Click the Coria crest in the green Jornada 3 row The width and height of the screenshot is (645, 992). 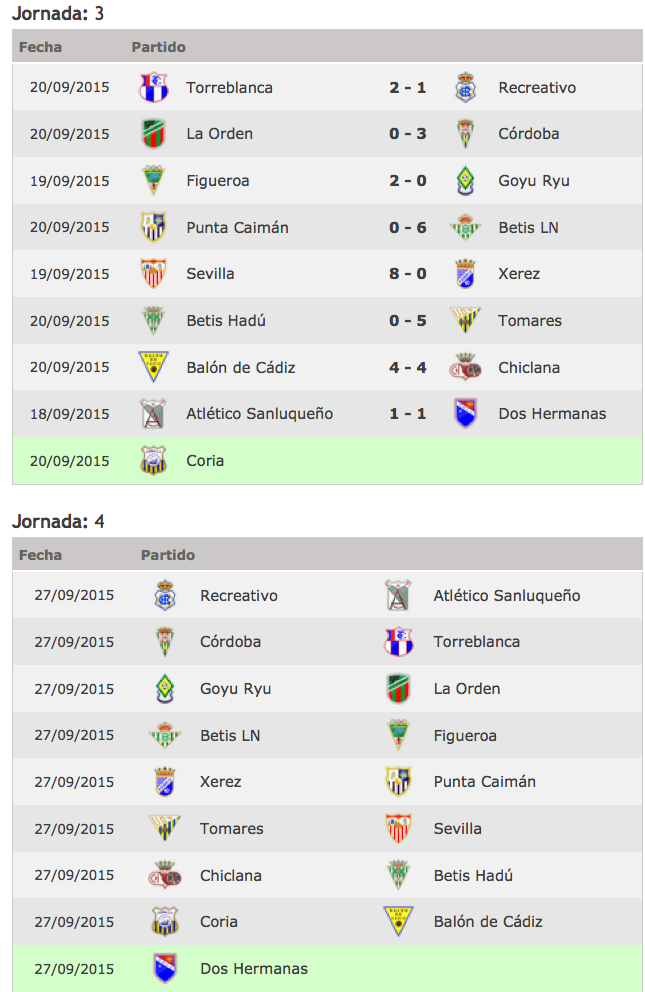[x=153, y=461]
